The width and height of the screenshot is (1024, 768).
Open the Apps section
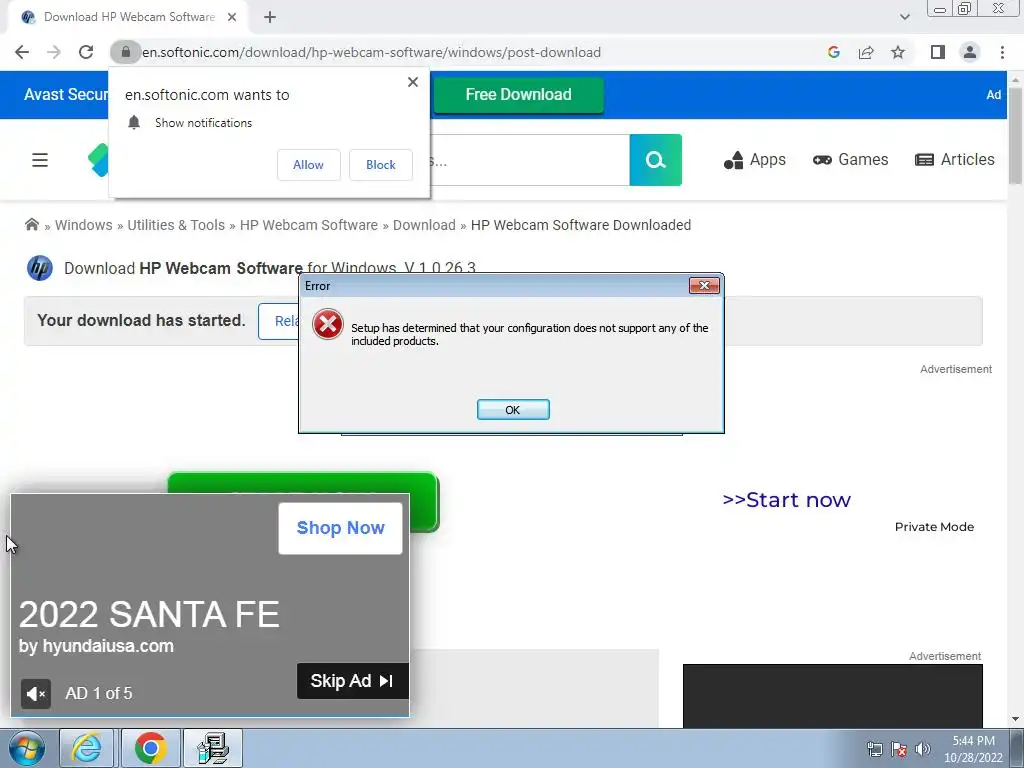pos(755,160)
